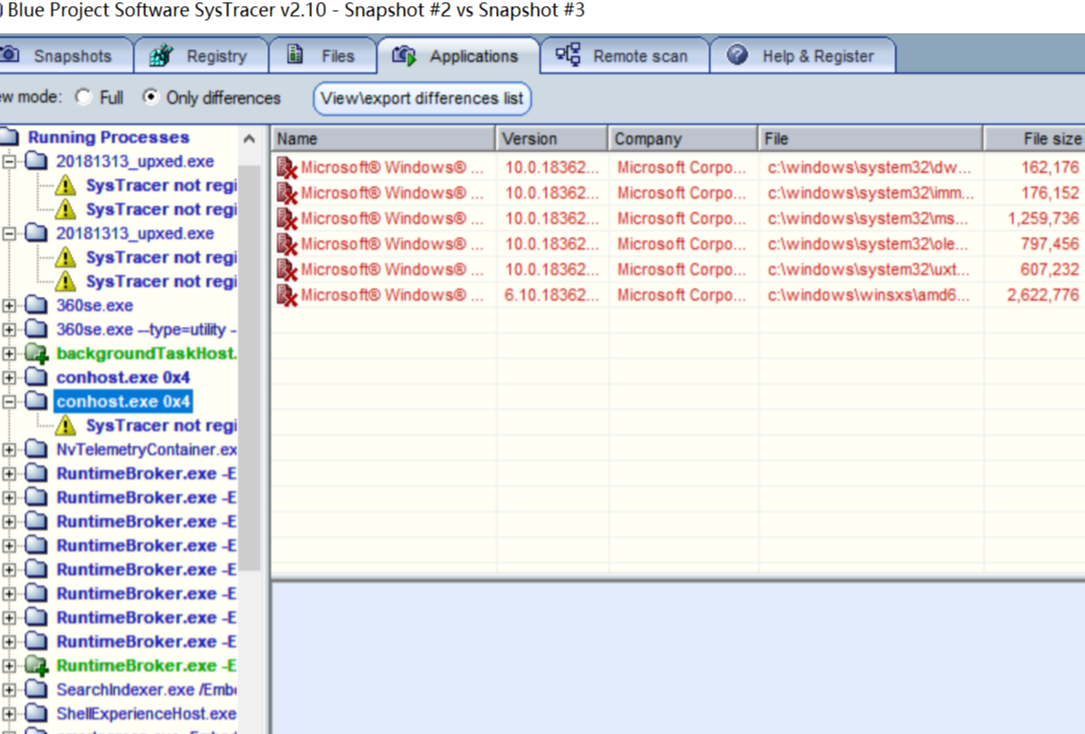Click the Applications tab camera icon

point(404,55)
